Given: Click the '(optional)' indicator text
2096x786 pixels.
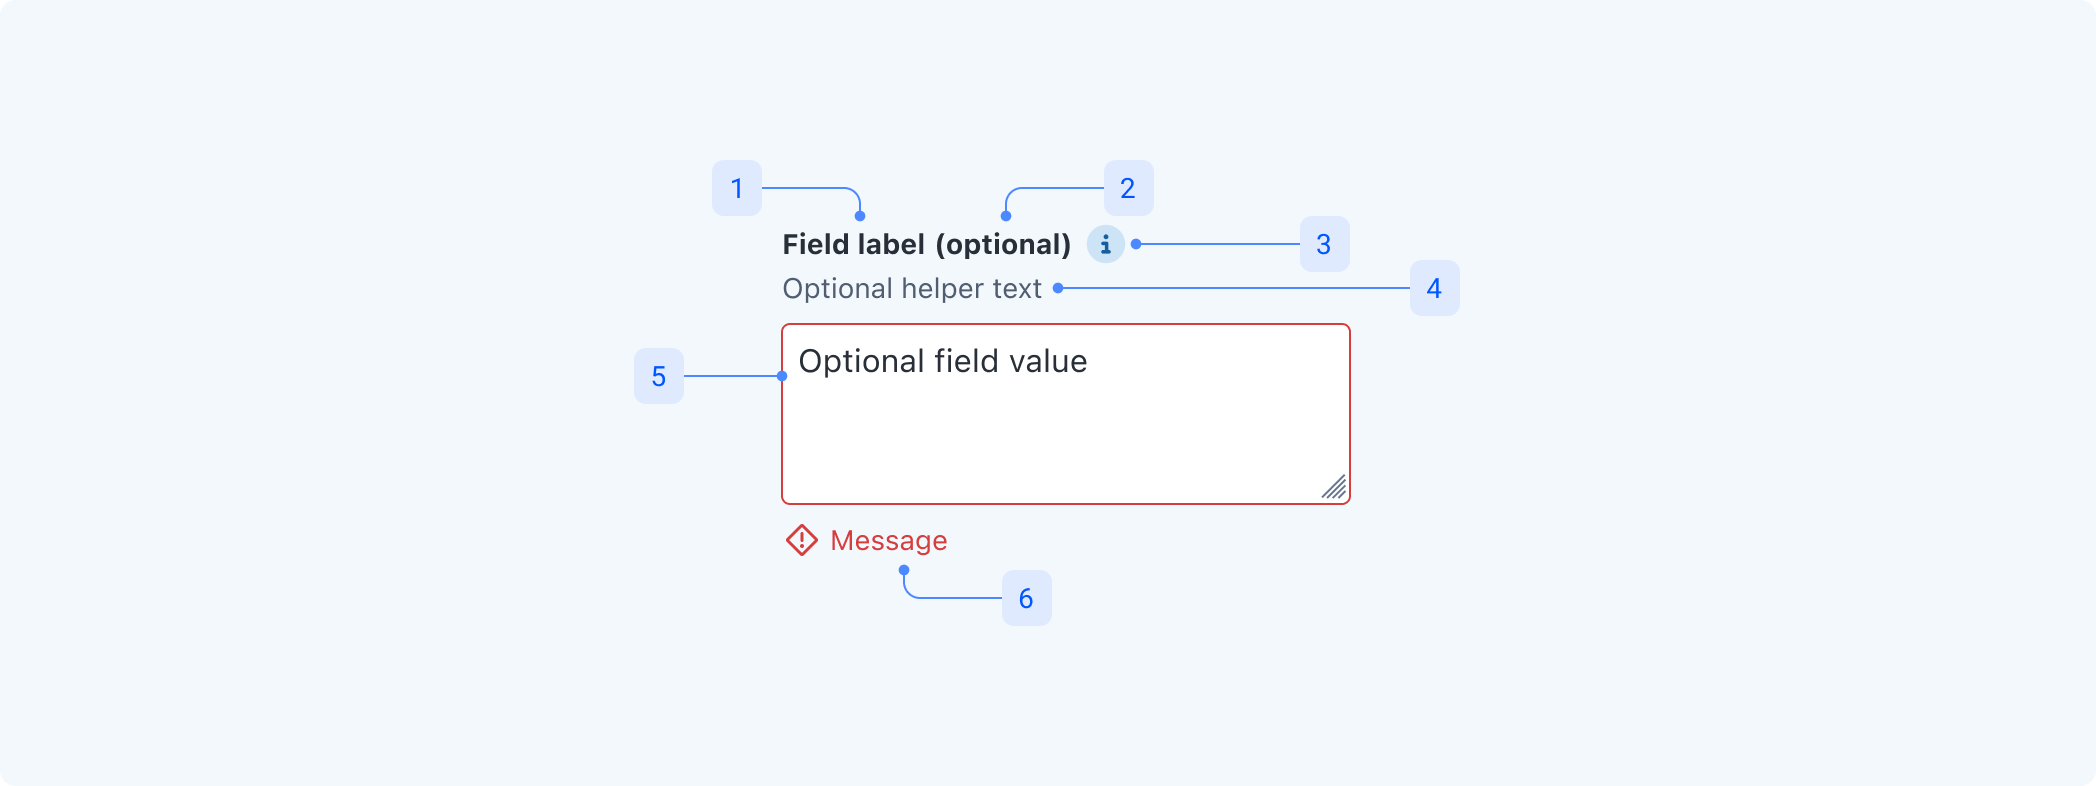Looking at the screenshot, I should coord(1003,245).
